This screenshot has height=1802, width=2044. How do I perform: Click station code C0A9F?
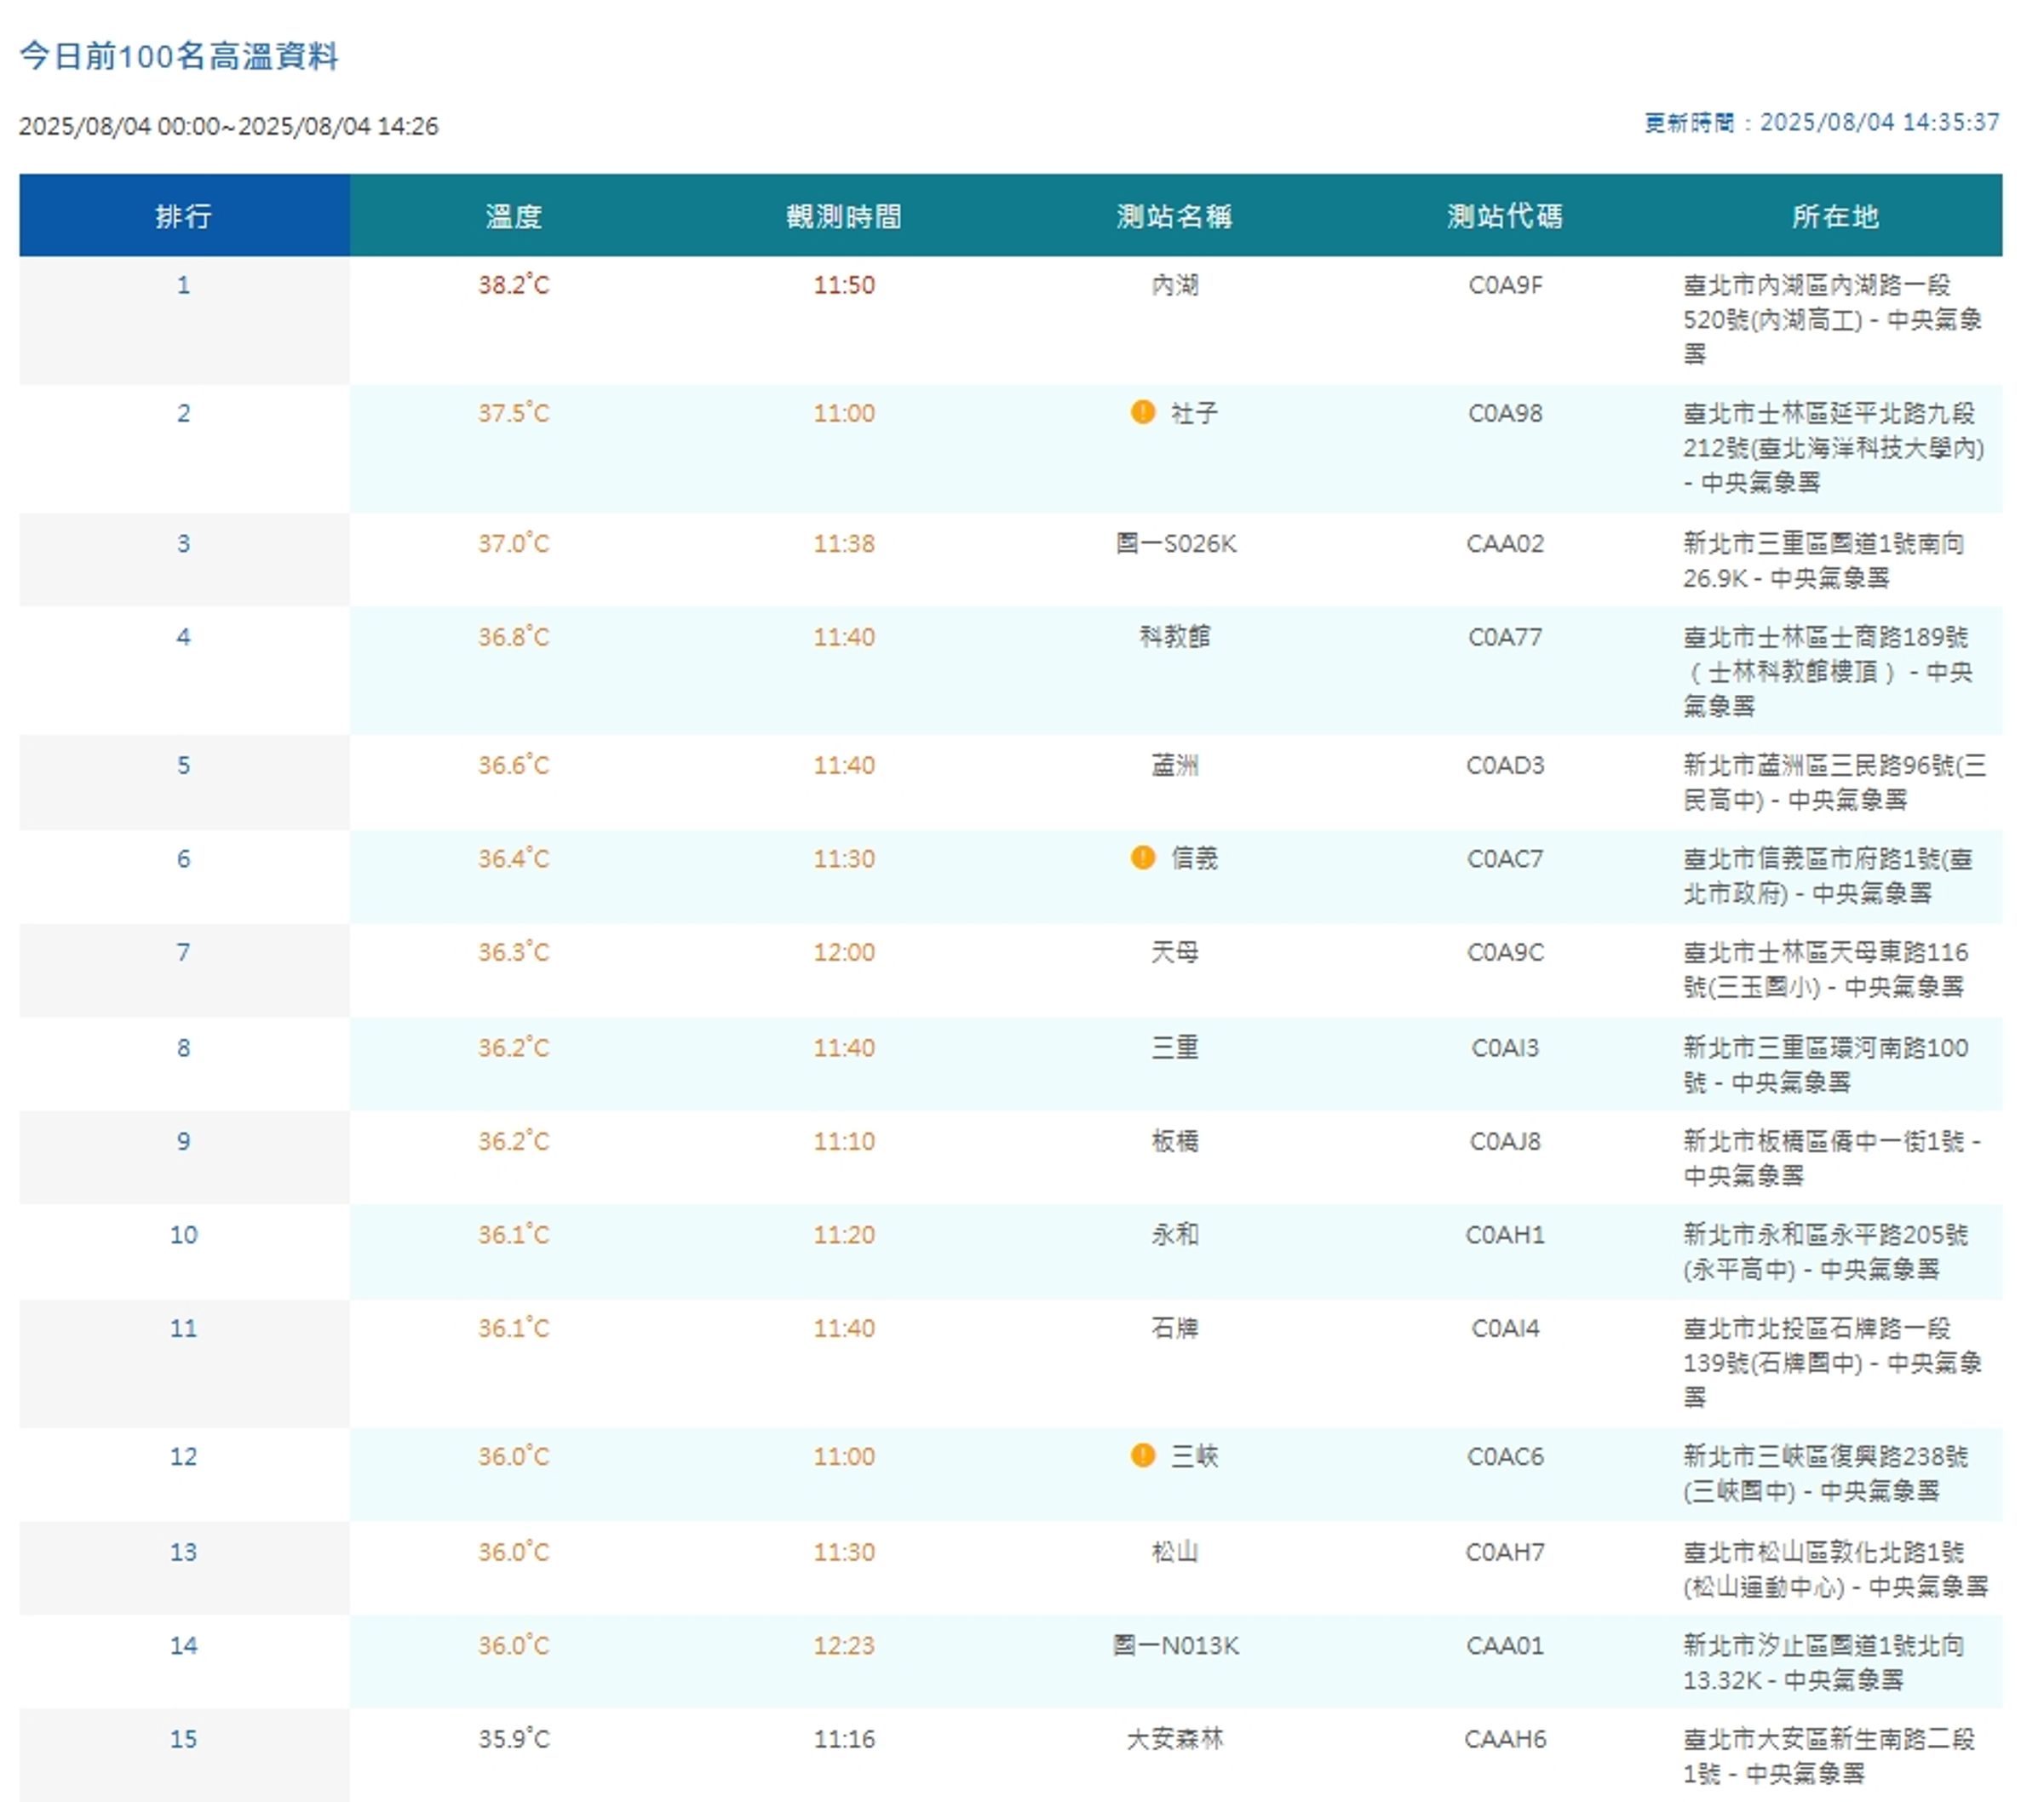[x=1505, y=285]
